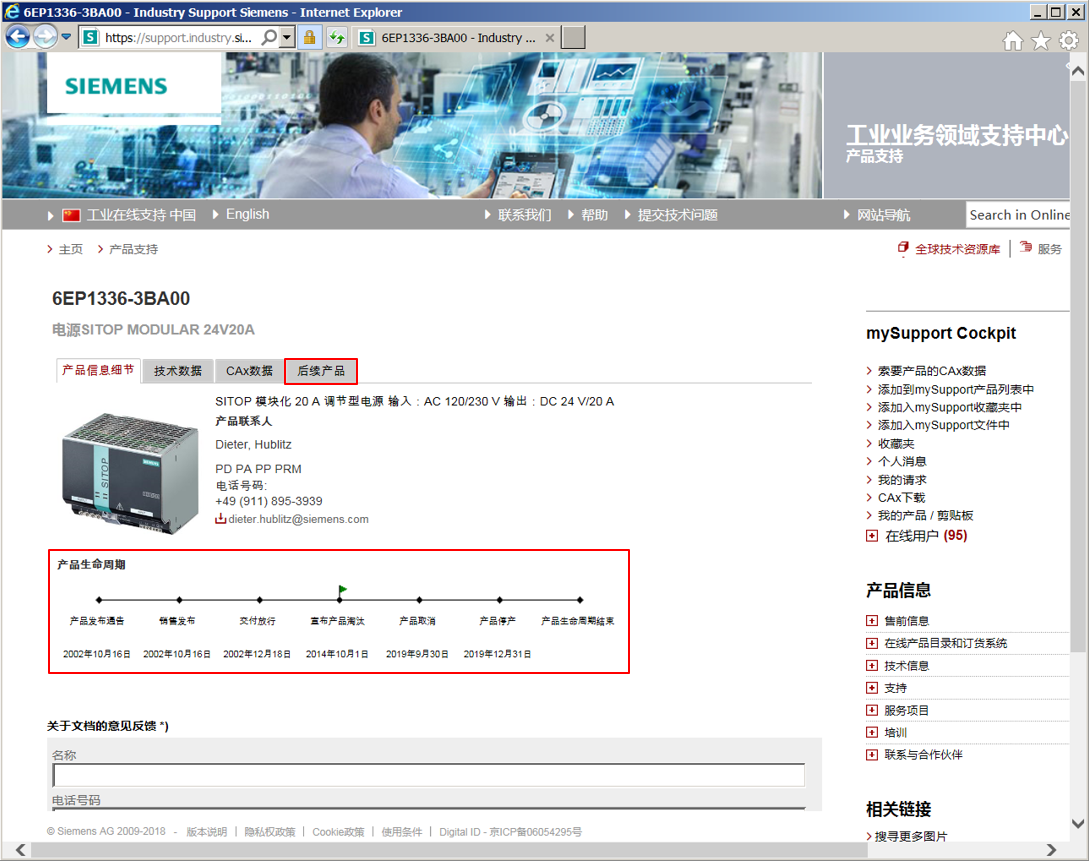Open 搜寻更多图片 link
1089x861 pixels.
pos(911,837)
